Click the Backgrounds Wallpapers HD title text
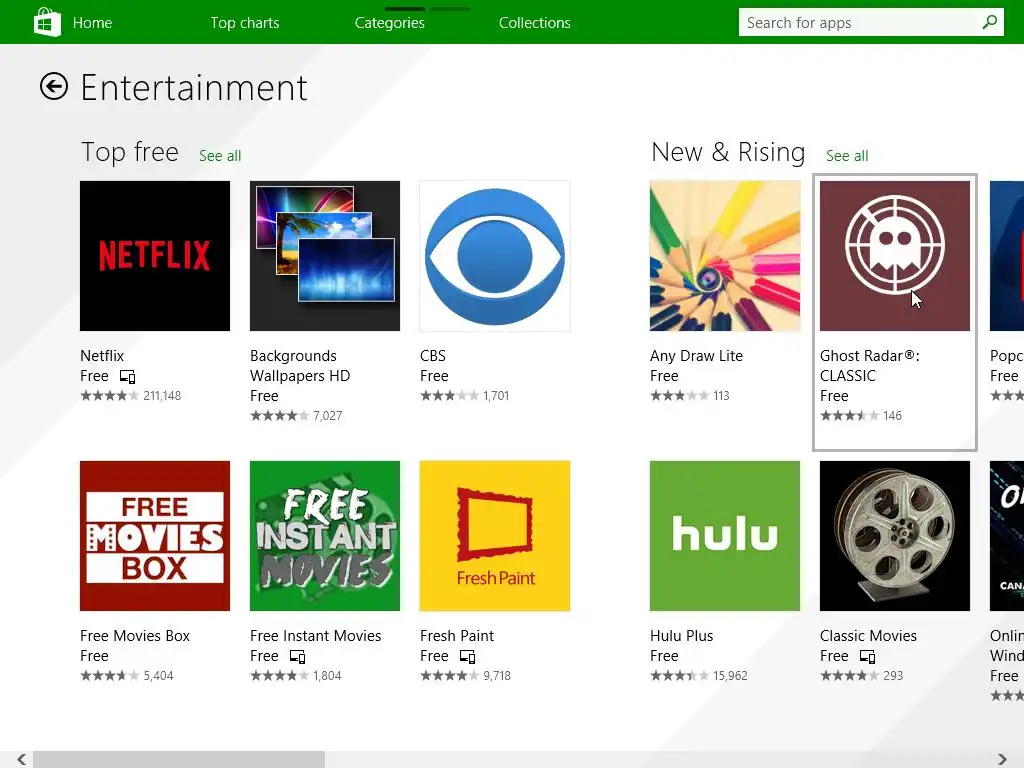Viewport: 1024px width, 768px height. [x=300, y=366]
